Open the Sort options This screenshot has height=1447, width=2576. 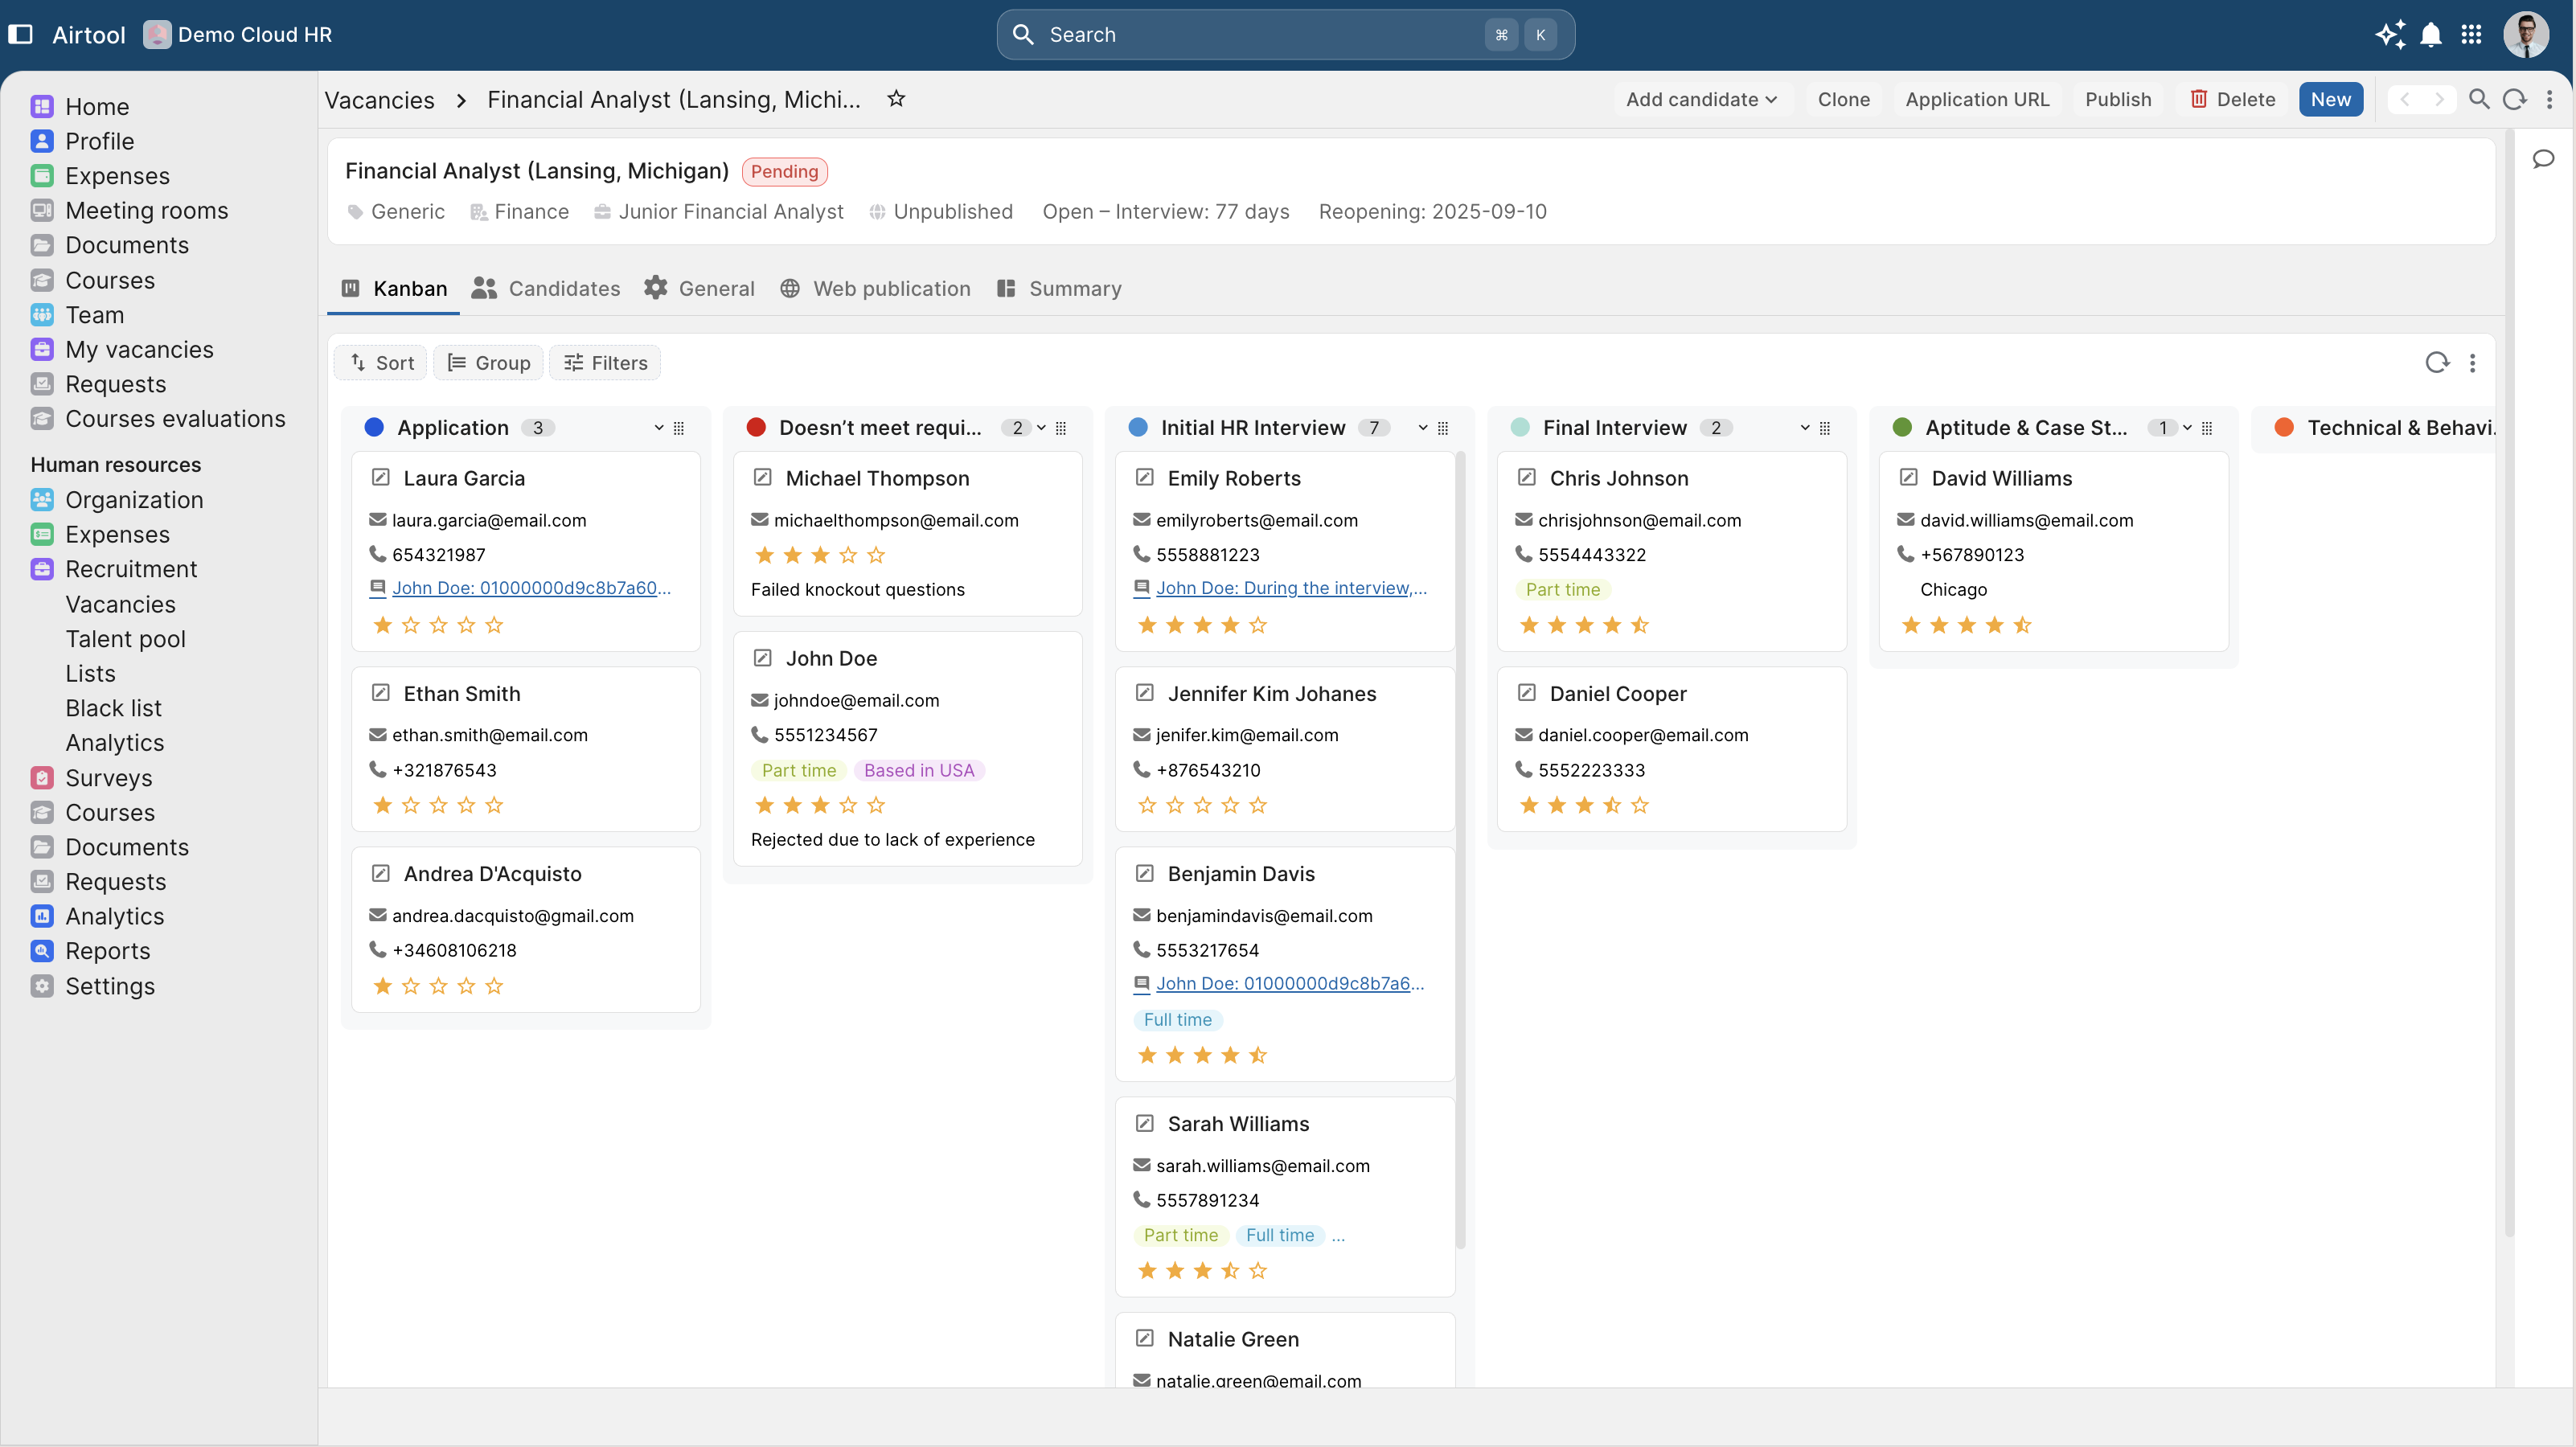click(x=381, y=363)
